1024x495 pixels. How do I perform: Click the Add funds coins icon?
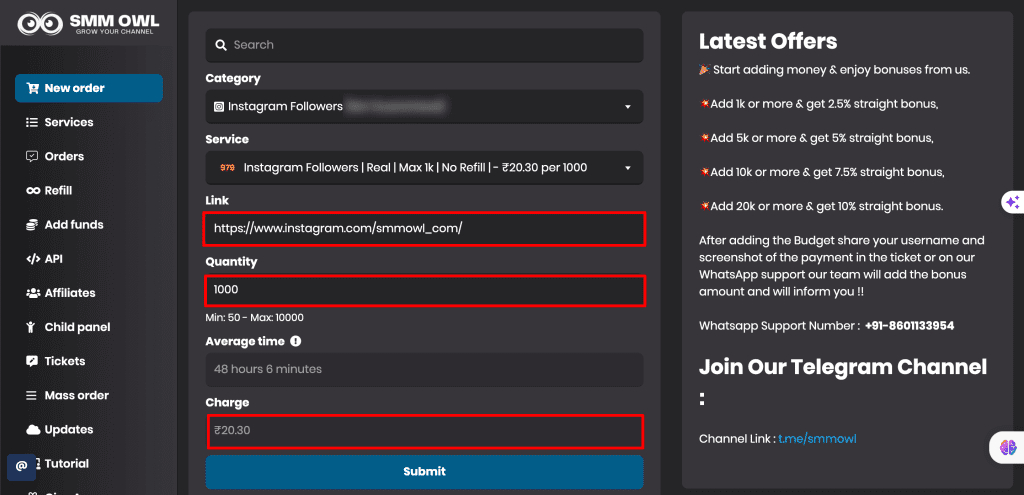pyautogui.click(x=32, y=225)
